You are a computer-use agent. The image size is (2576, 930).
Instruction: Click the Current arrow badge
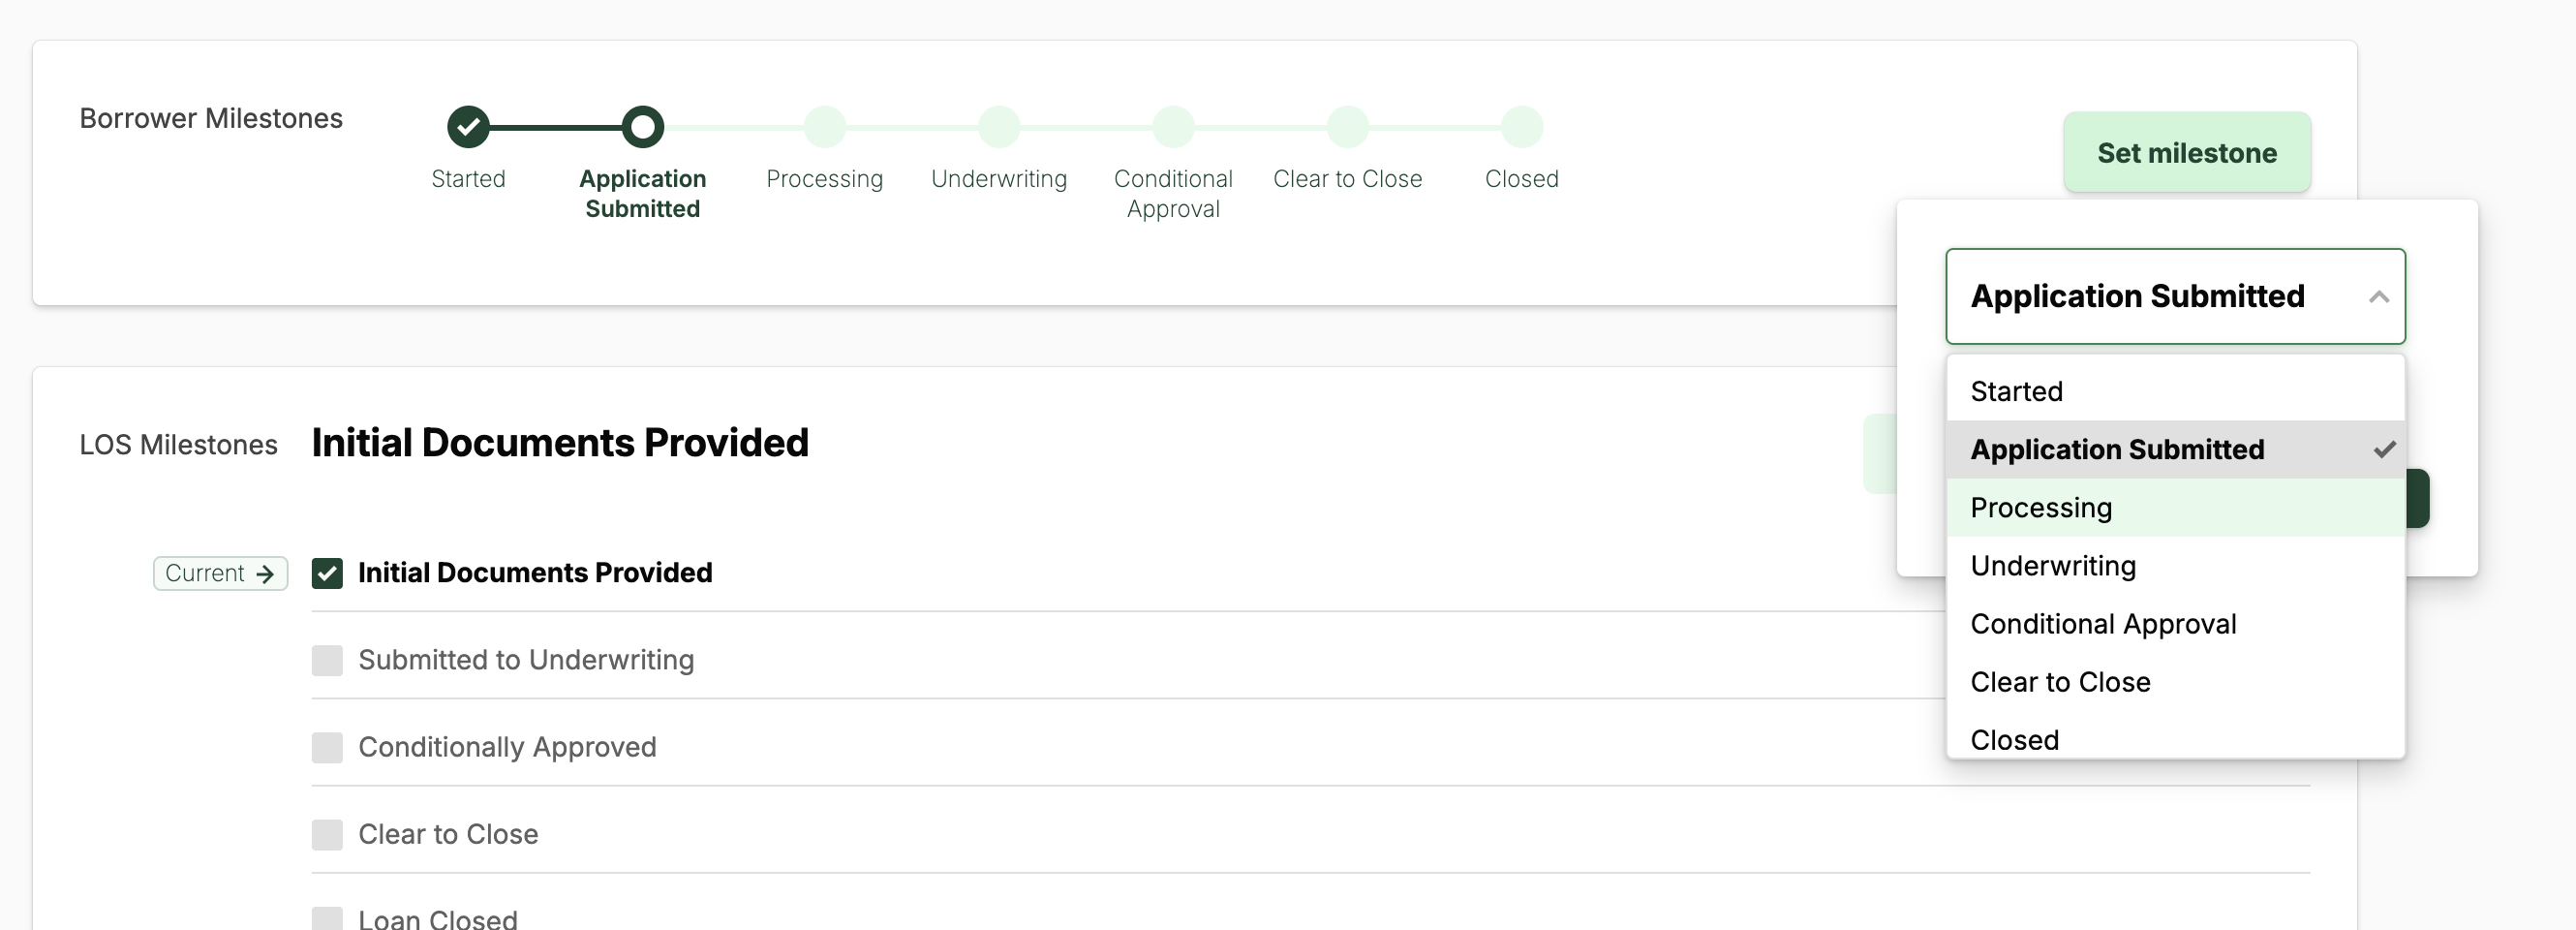tap(220, 573)
